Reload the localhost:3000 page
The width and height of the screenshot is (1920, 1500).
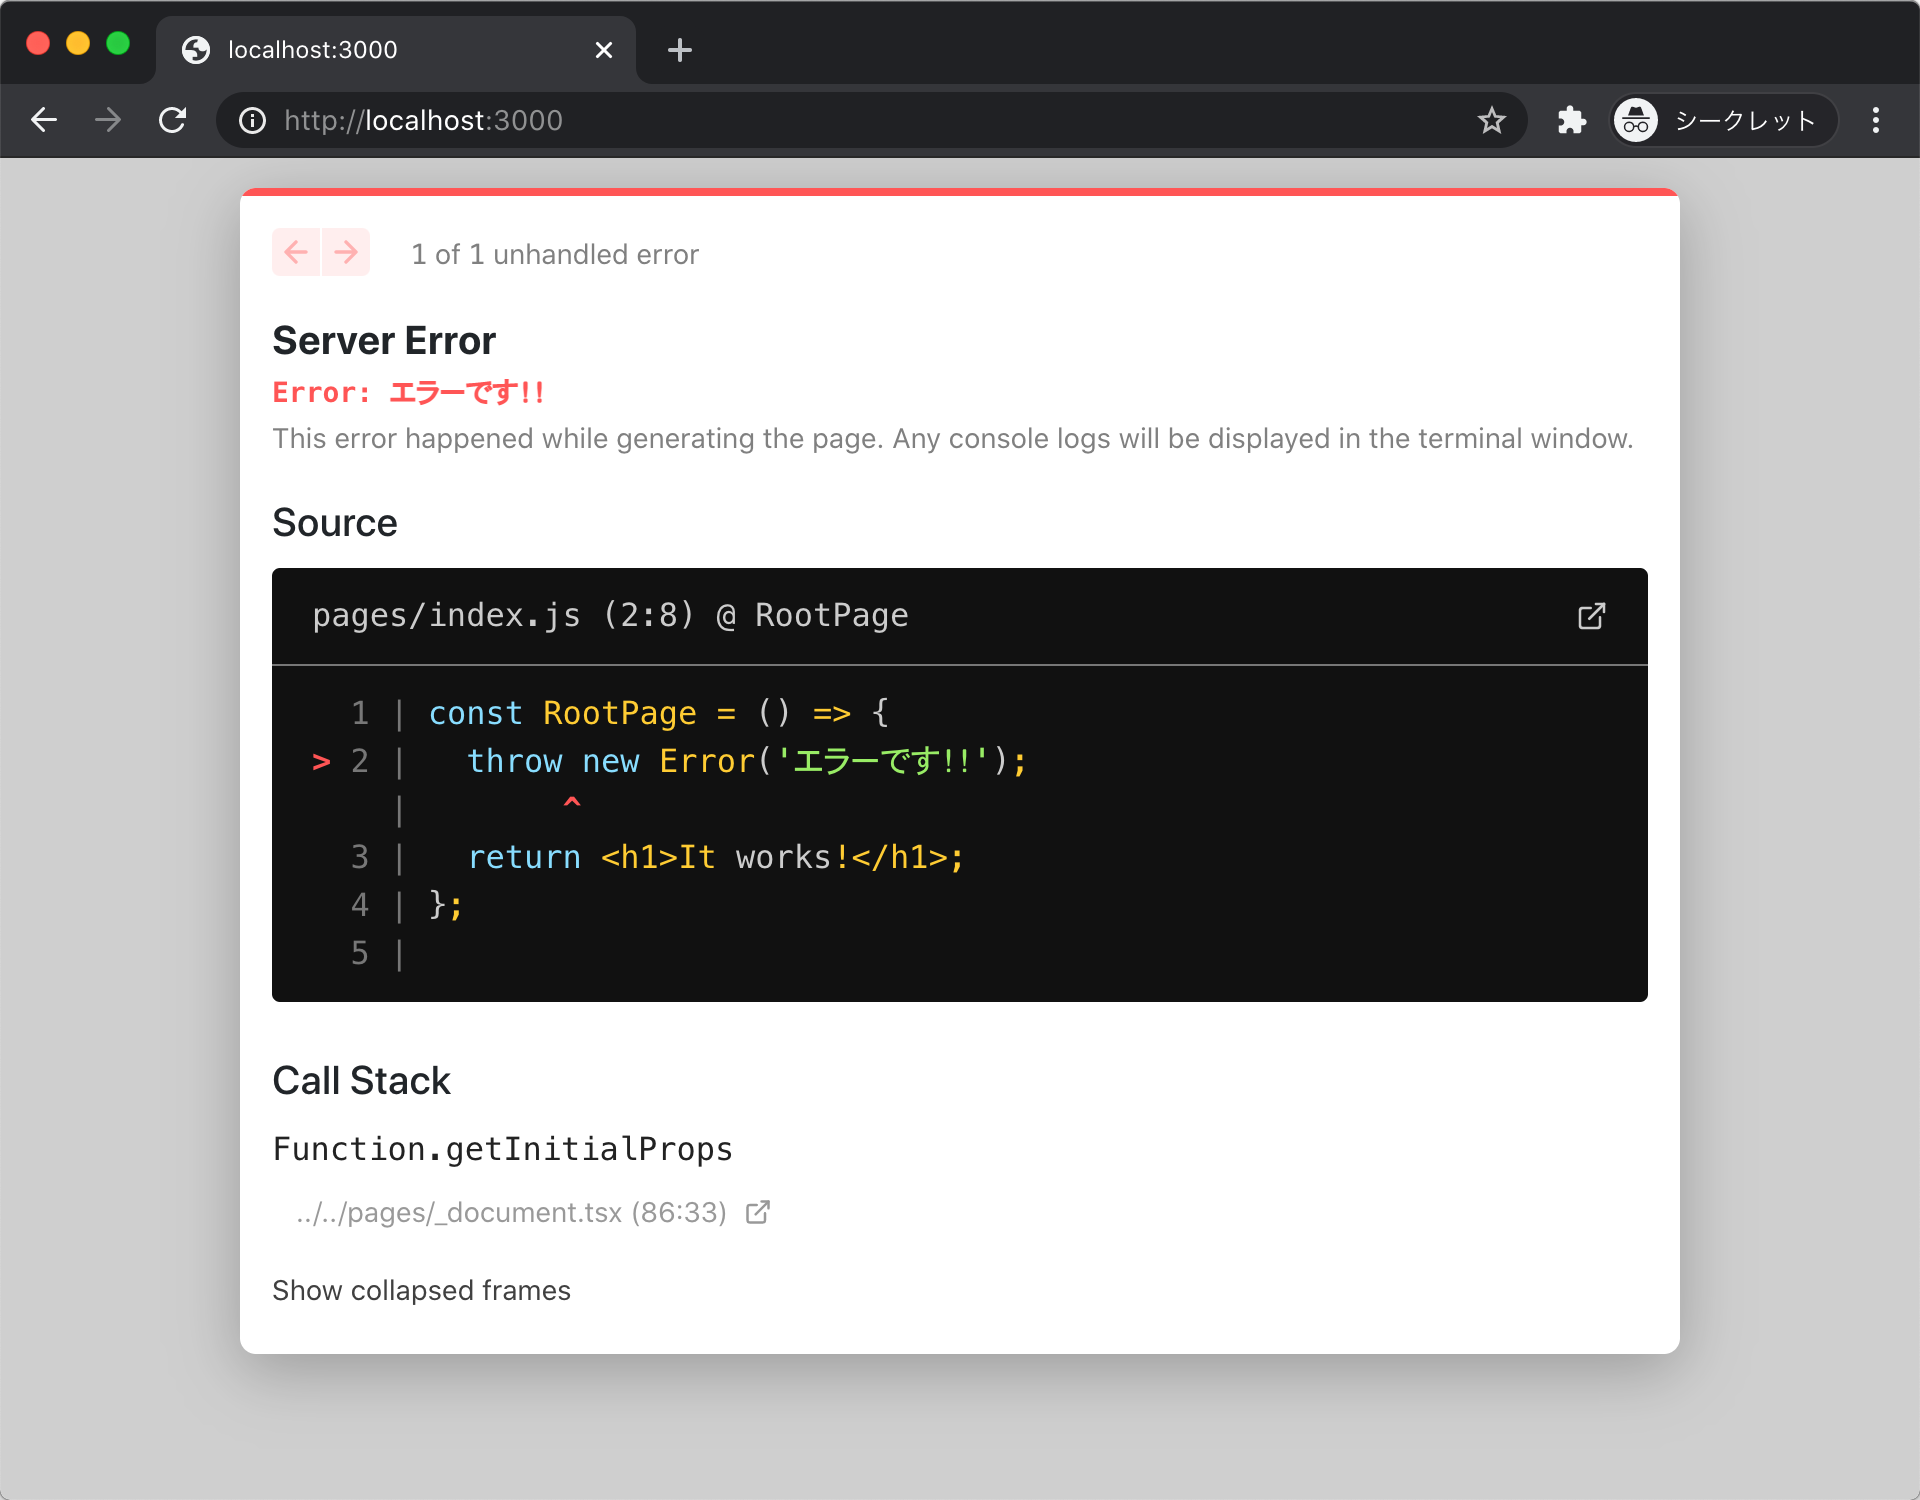(x=172, y=120)
